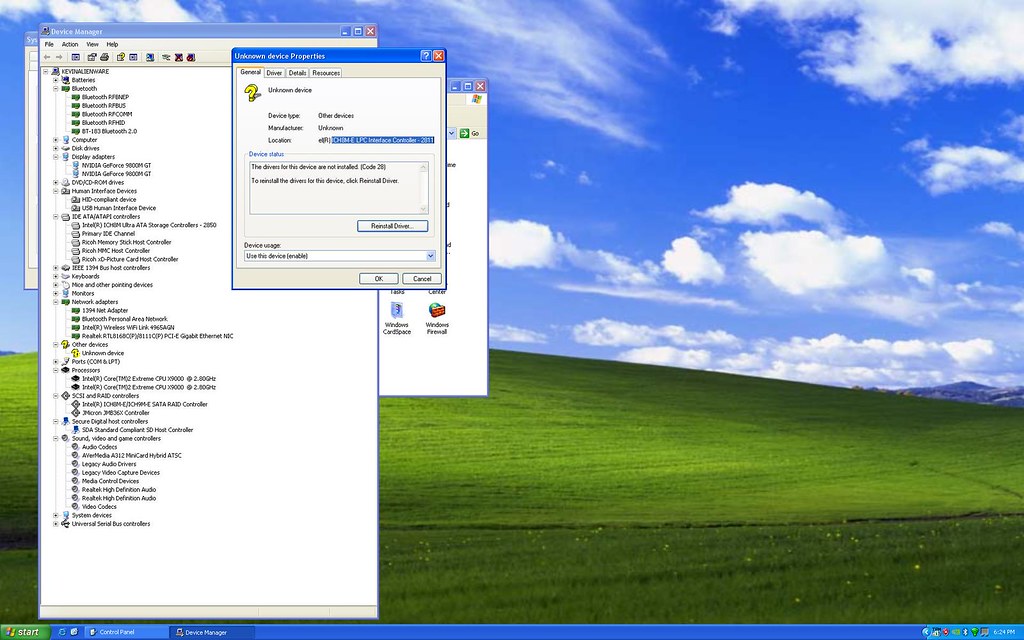Expand the System devices category
Screen dimensions: 1024x640
pos(56,515)
